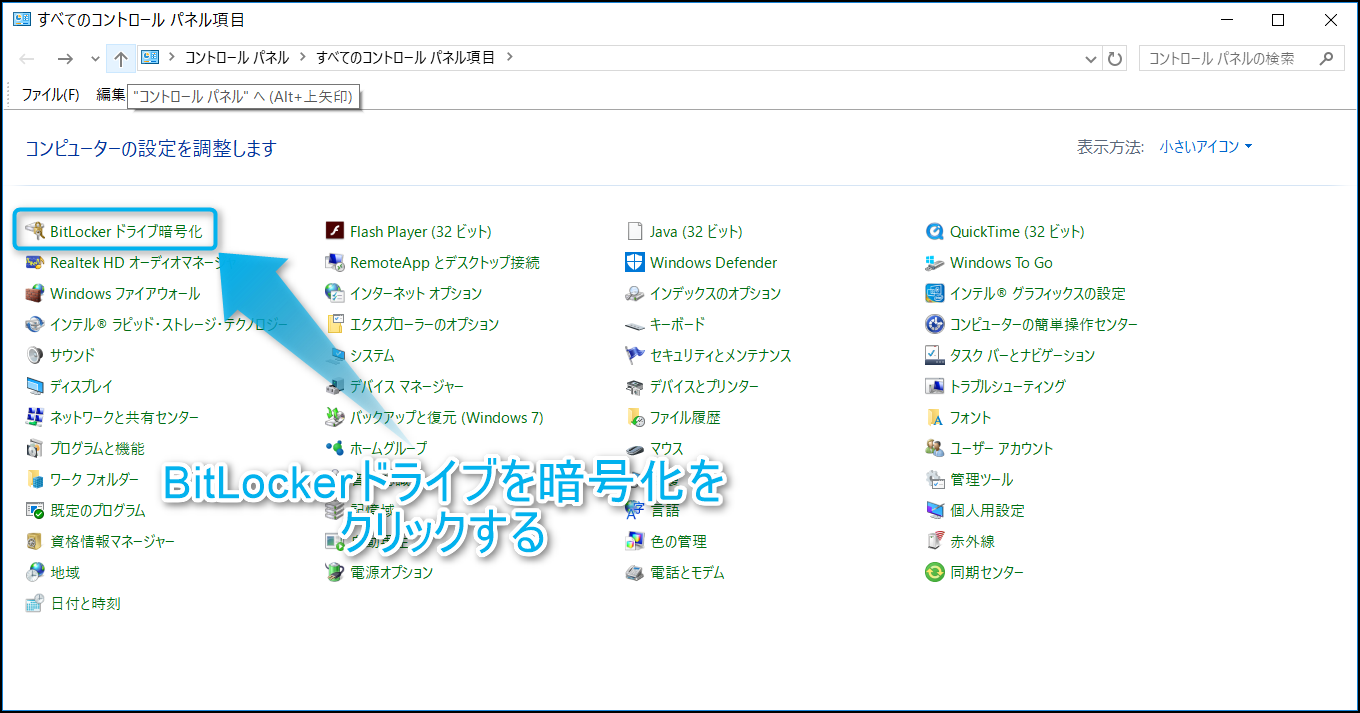Open the デバイスとプリンター icon
Image resolution: width=1360 pixels, height=713 pixels.
[634, 387]
